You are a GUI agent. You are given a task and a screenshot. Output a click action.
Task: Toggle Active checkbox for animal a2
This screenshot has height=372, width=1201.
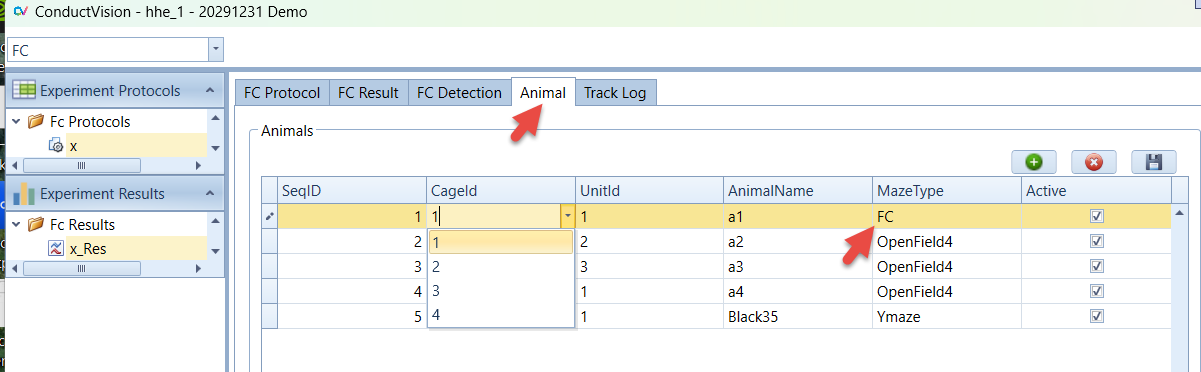click(x=1097, y=241)
